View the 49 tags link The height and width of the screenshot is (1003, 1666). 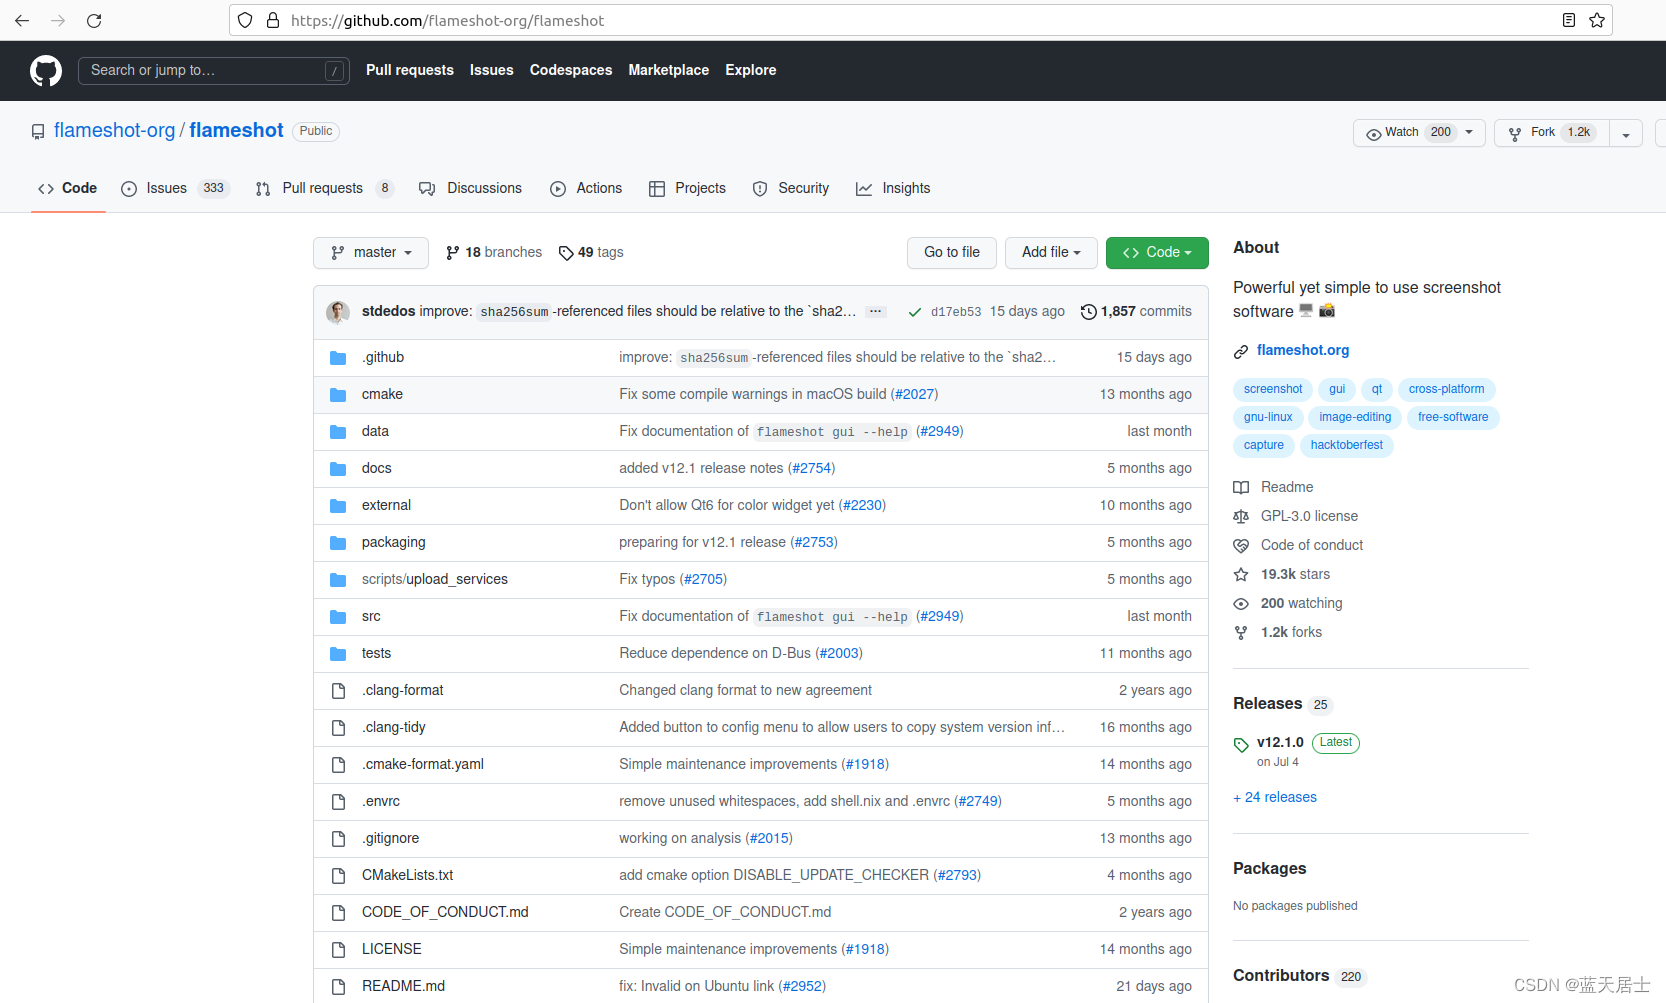591,253
